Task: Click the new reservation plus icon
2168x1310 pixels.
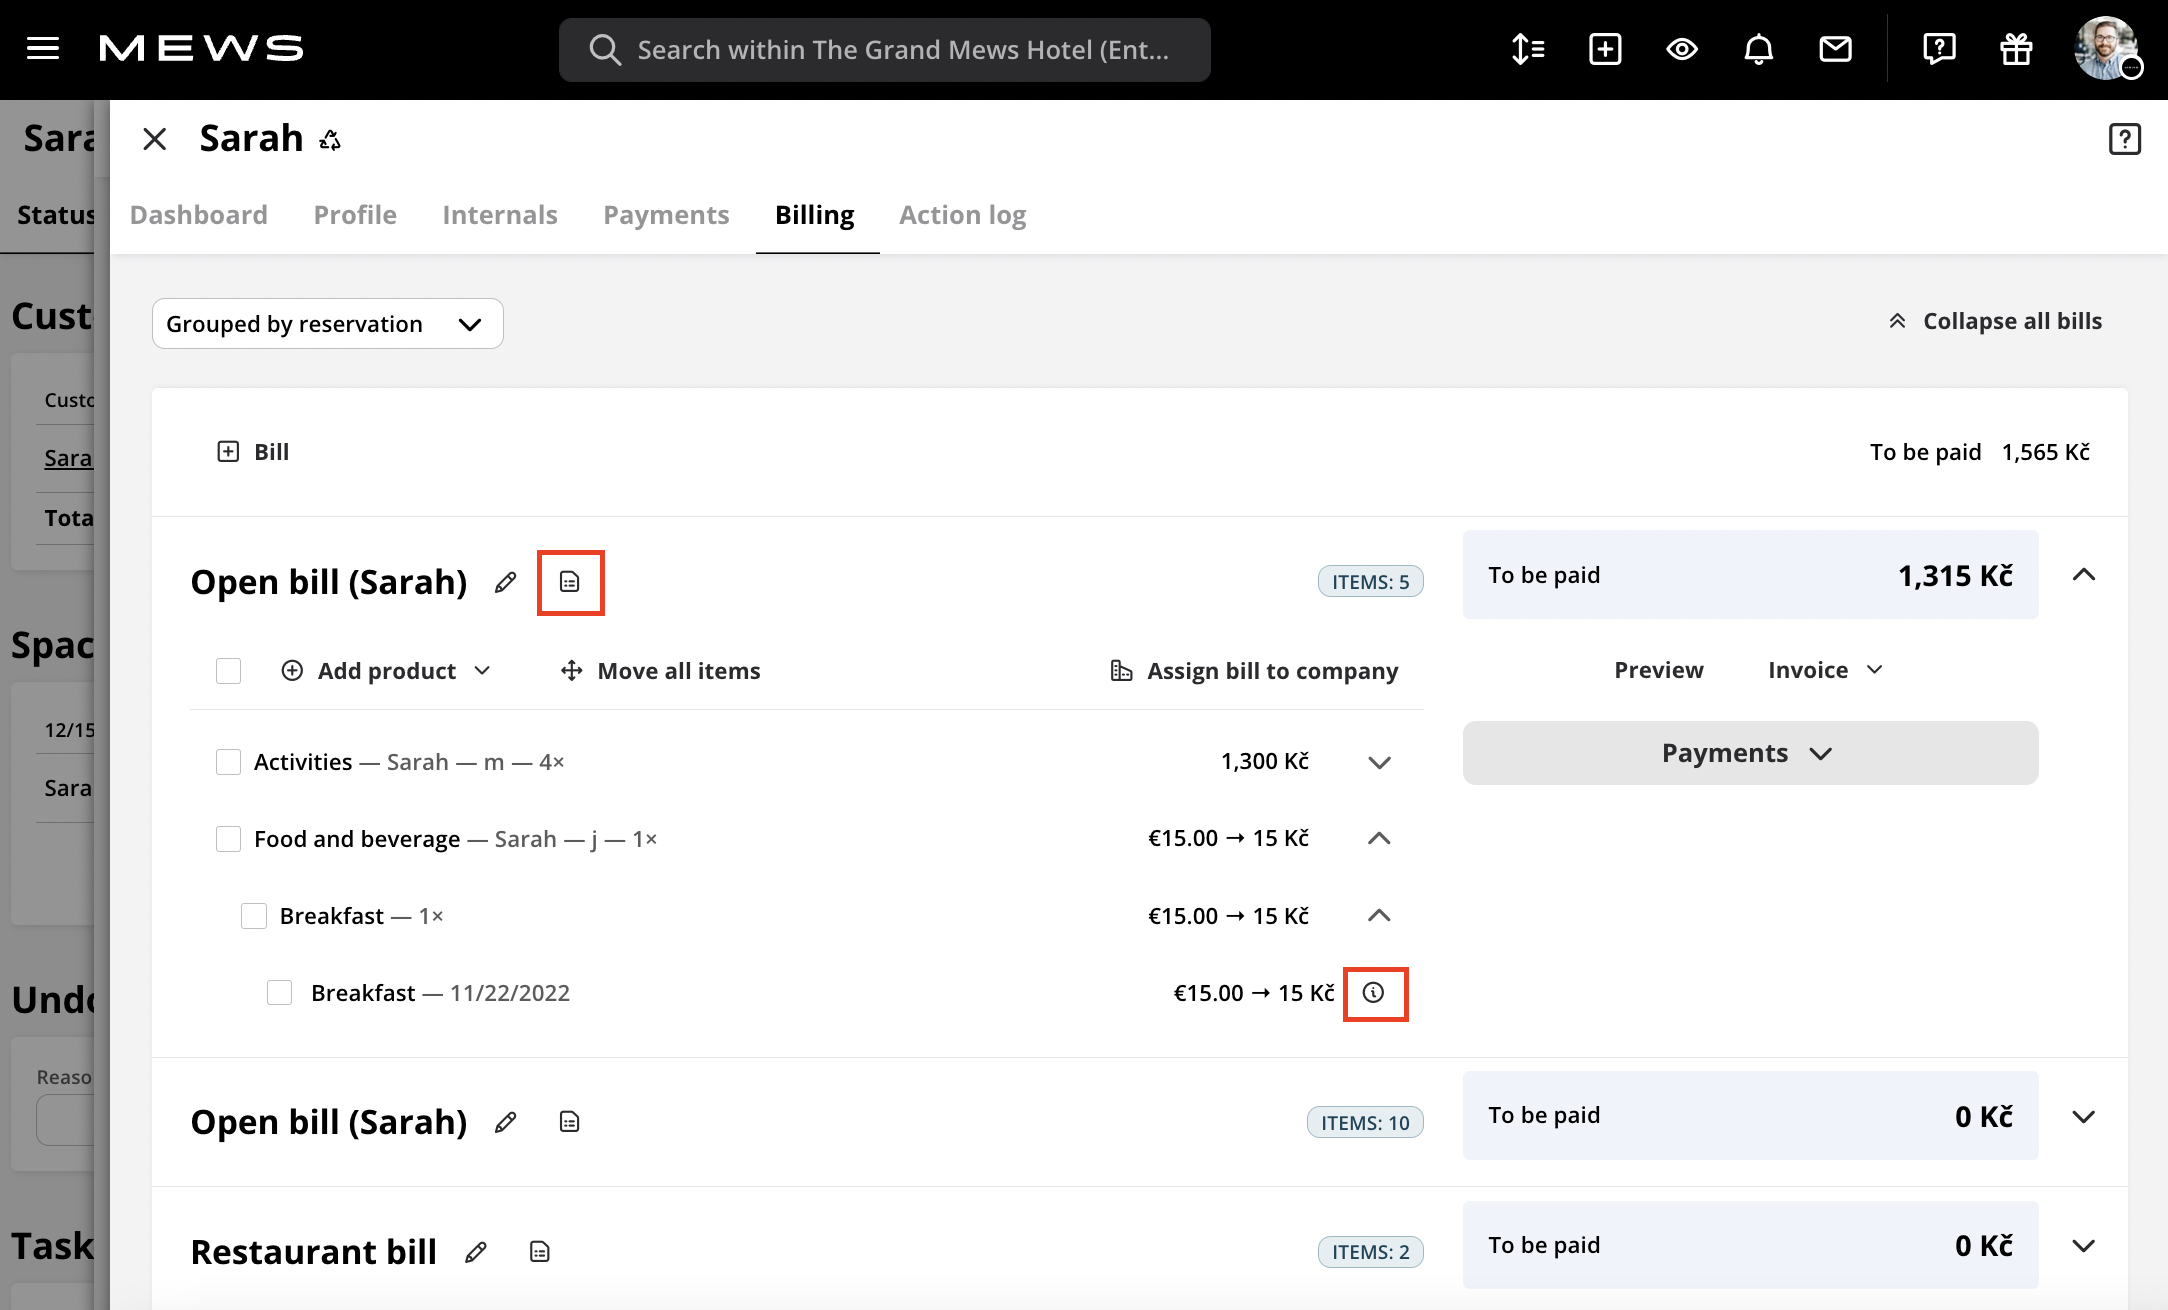Action: click(x=1605, y=49)
